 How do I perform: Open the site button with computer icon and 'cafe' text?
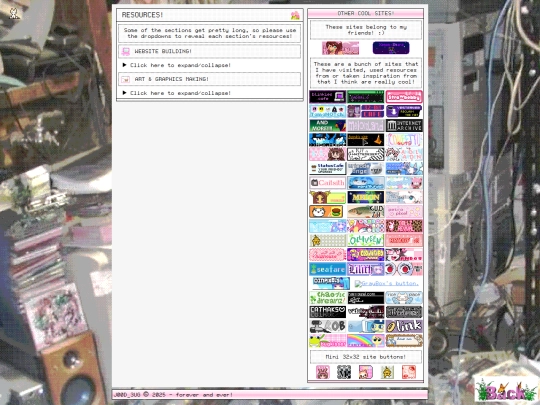click(328, 97)
